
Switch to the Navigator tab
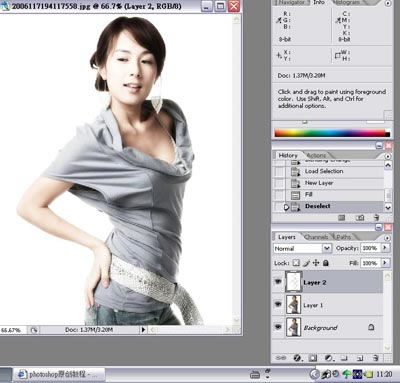(291, 2)
